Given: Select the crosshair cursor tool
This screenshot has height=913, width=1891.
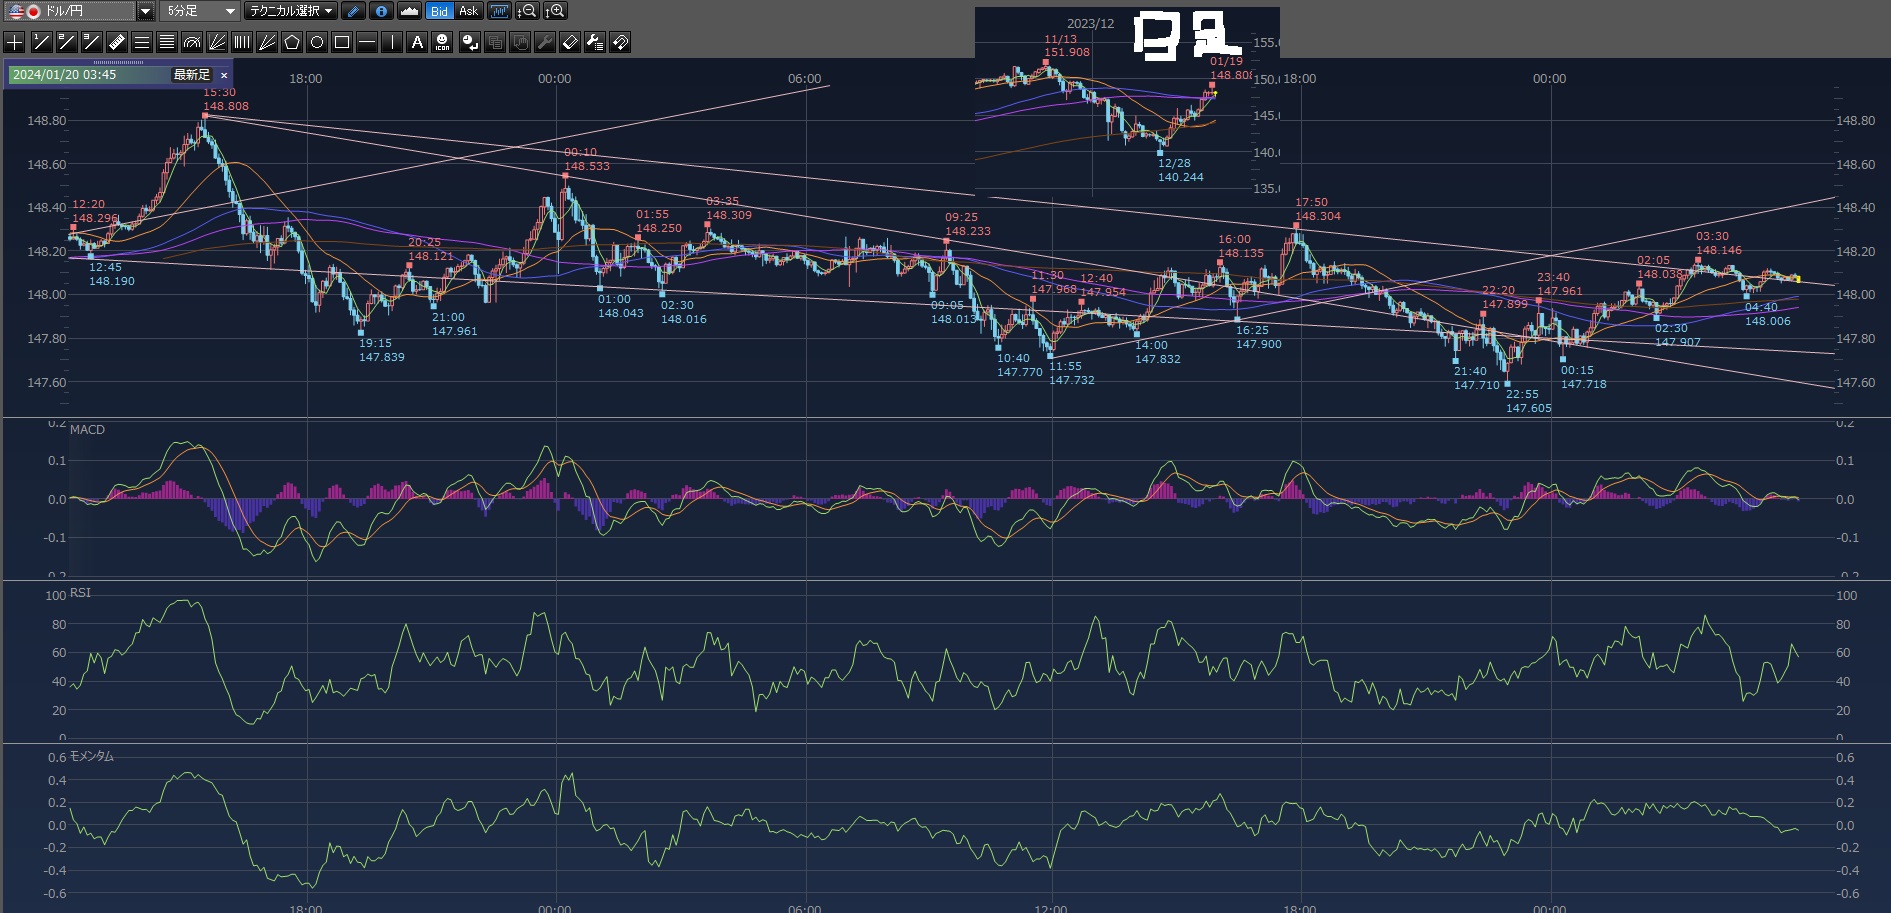Looking at the screenshot, I should (x=15, y=42).
